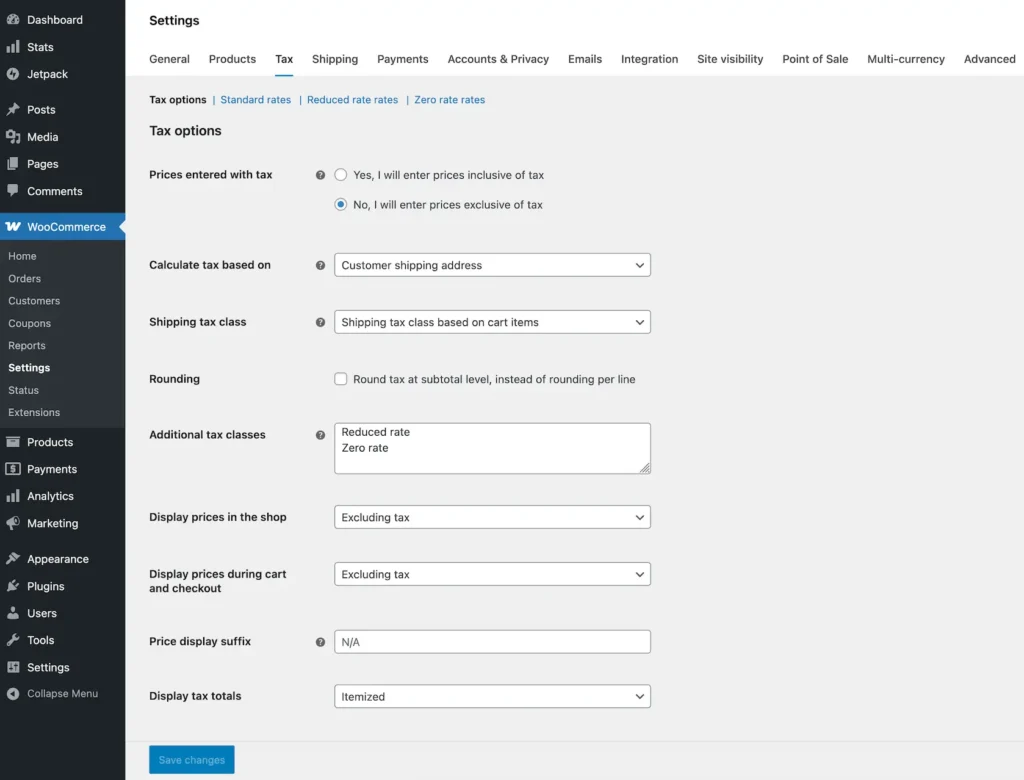Viewport: 1024px width, 780px height.
Task: Choose Excluding tax for shop price display
Action: click(x=492, y=517)
